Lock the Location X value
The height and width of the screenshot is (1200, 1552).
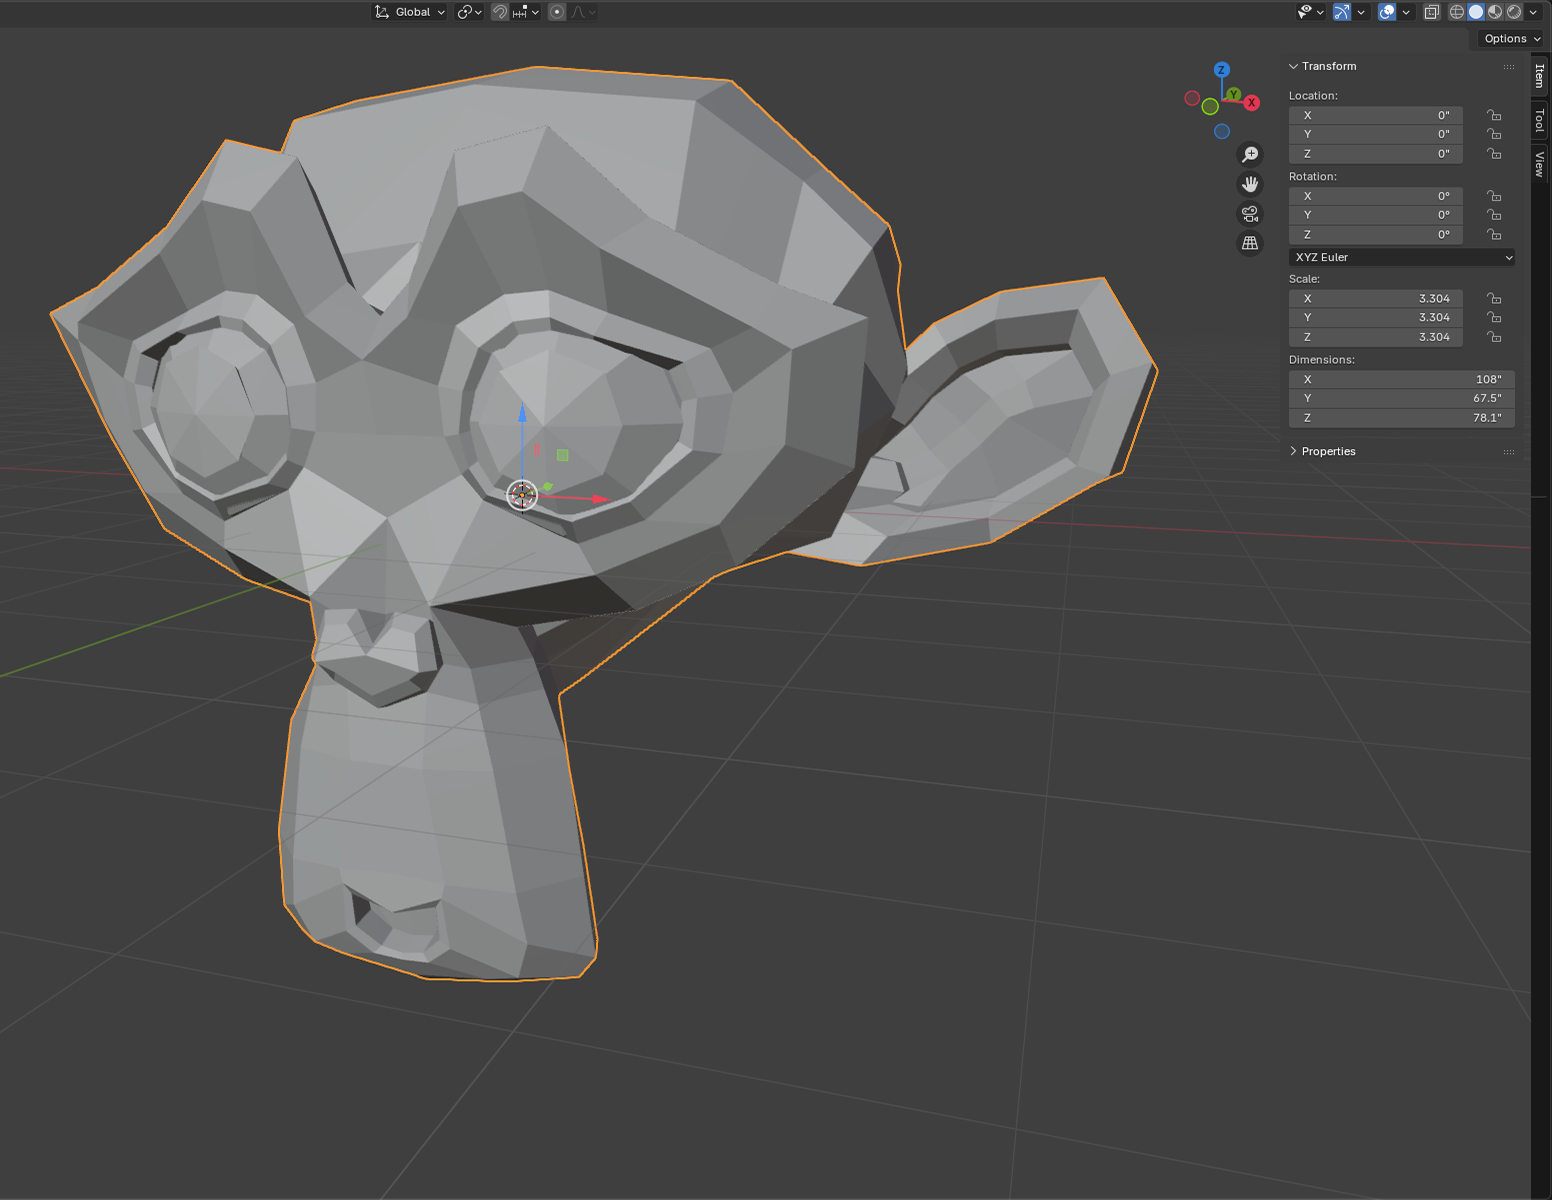click(x=1494, y=115)
